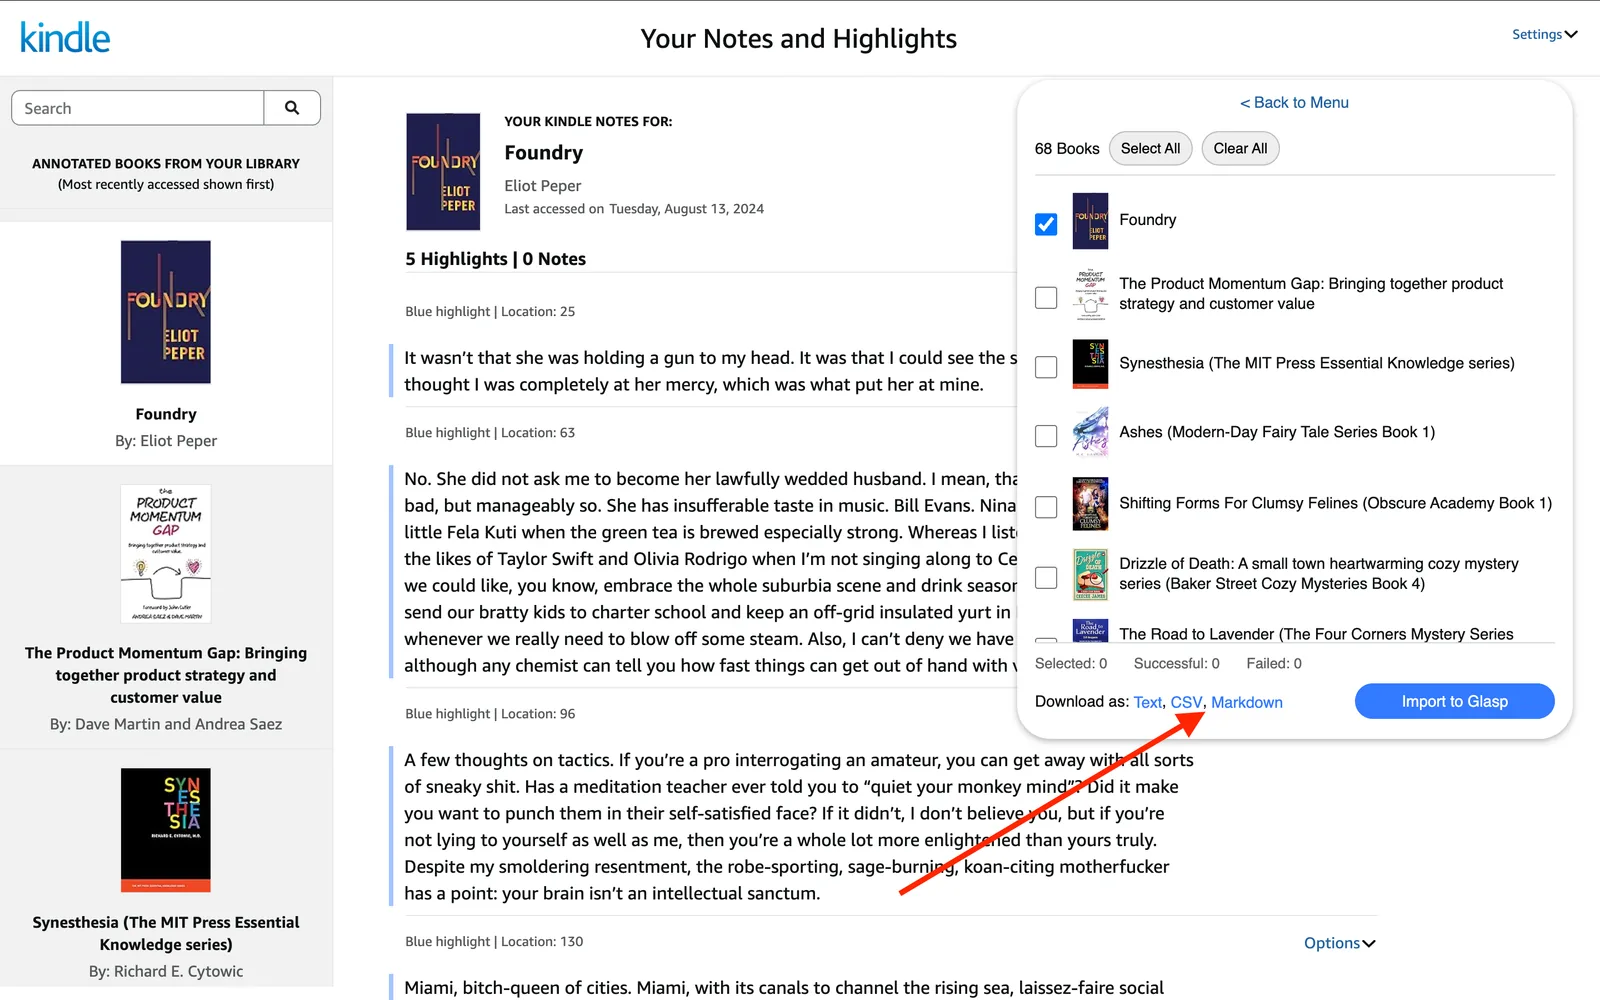Click Foundry cover icon in the Glasp book list
Viewport: 1600px width, 1000px height.
coord(1090,221)
